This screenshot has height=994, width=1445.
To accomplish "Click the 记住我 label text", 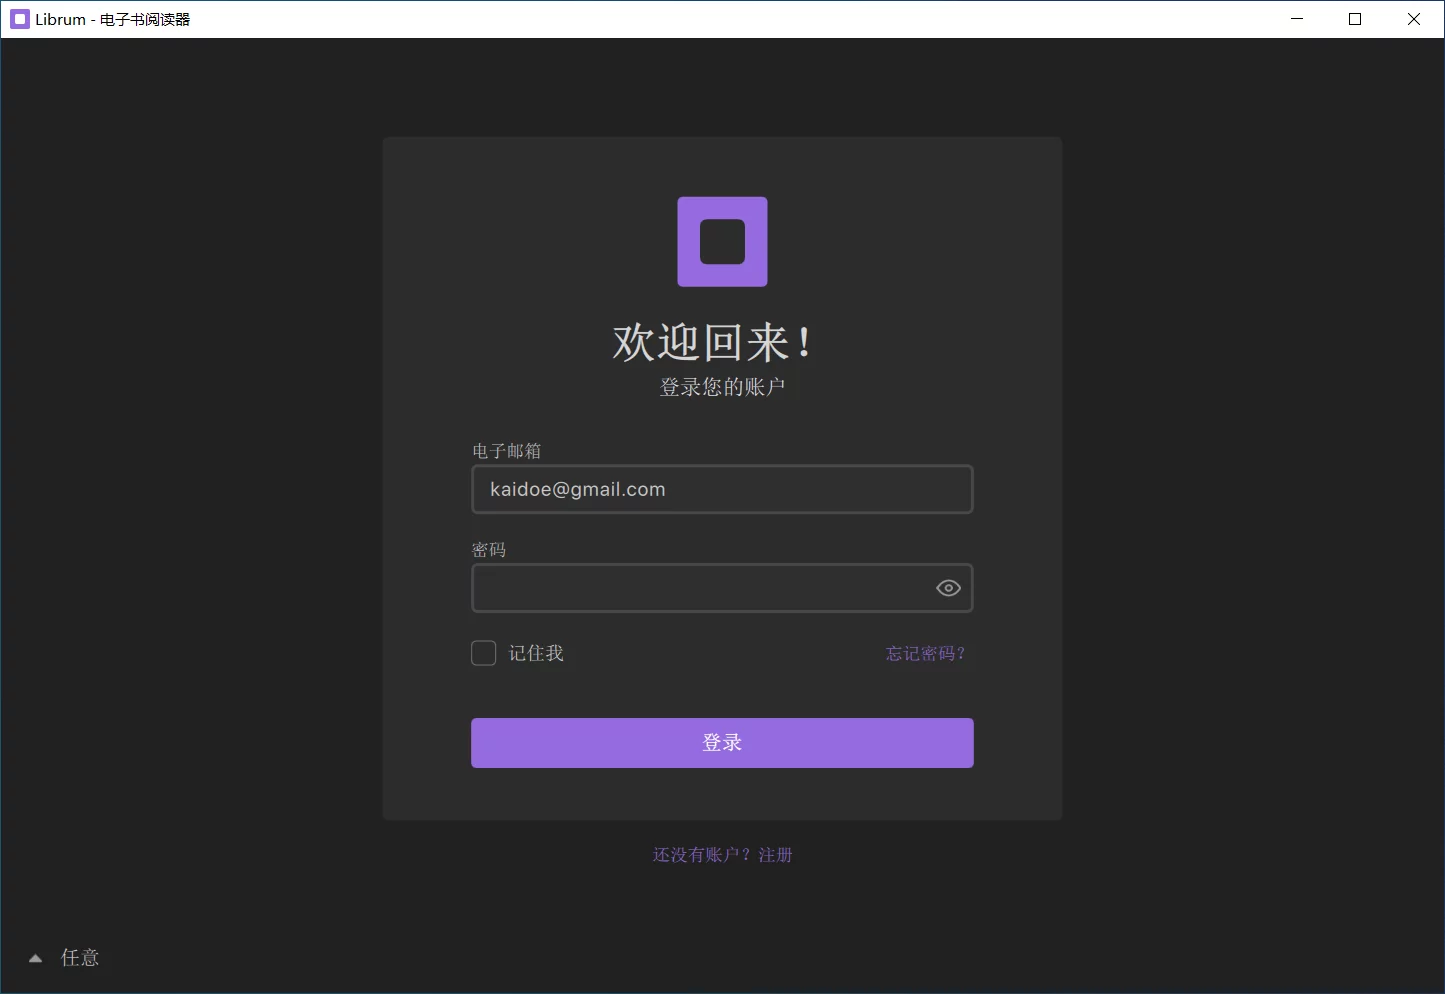I will point(536,653).
